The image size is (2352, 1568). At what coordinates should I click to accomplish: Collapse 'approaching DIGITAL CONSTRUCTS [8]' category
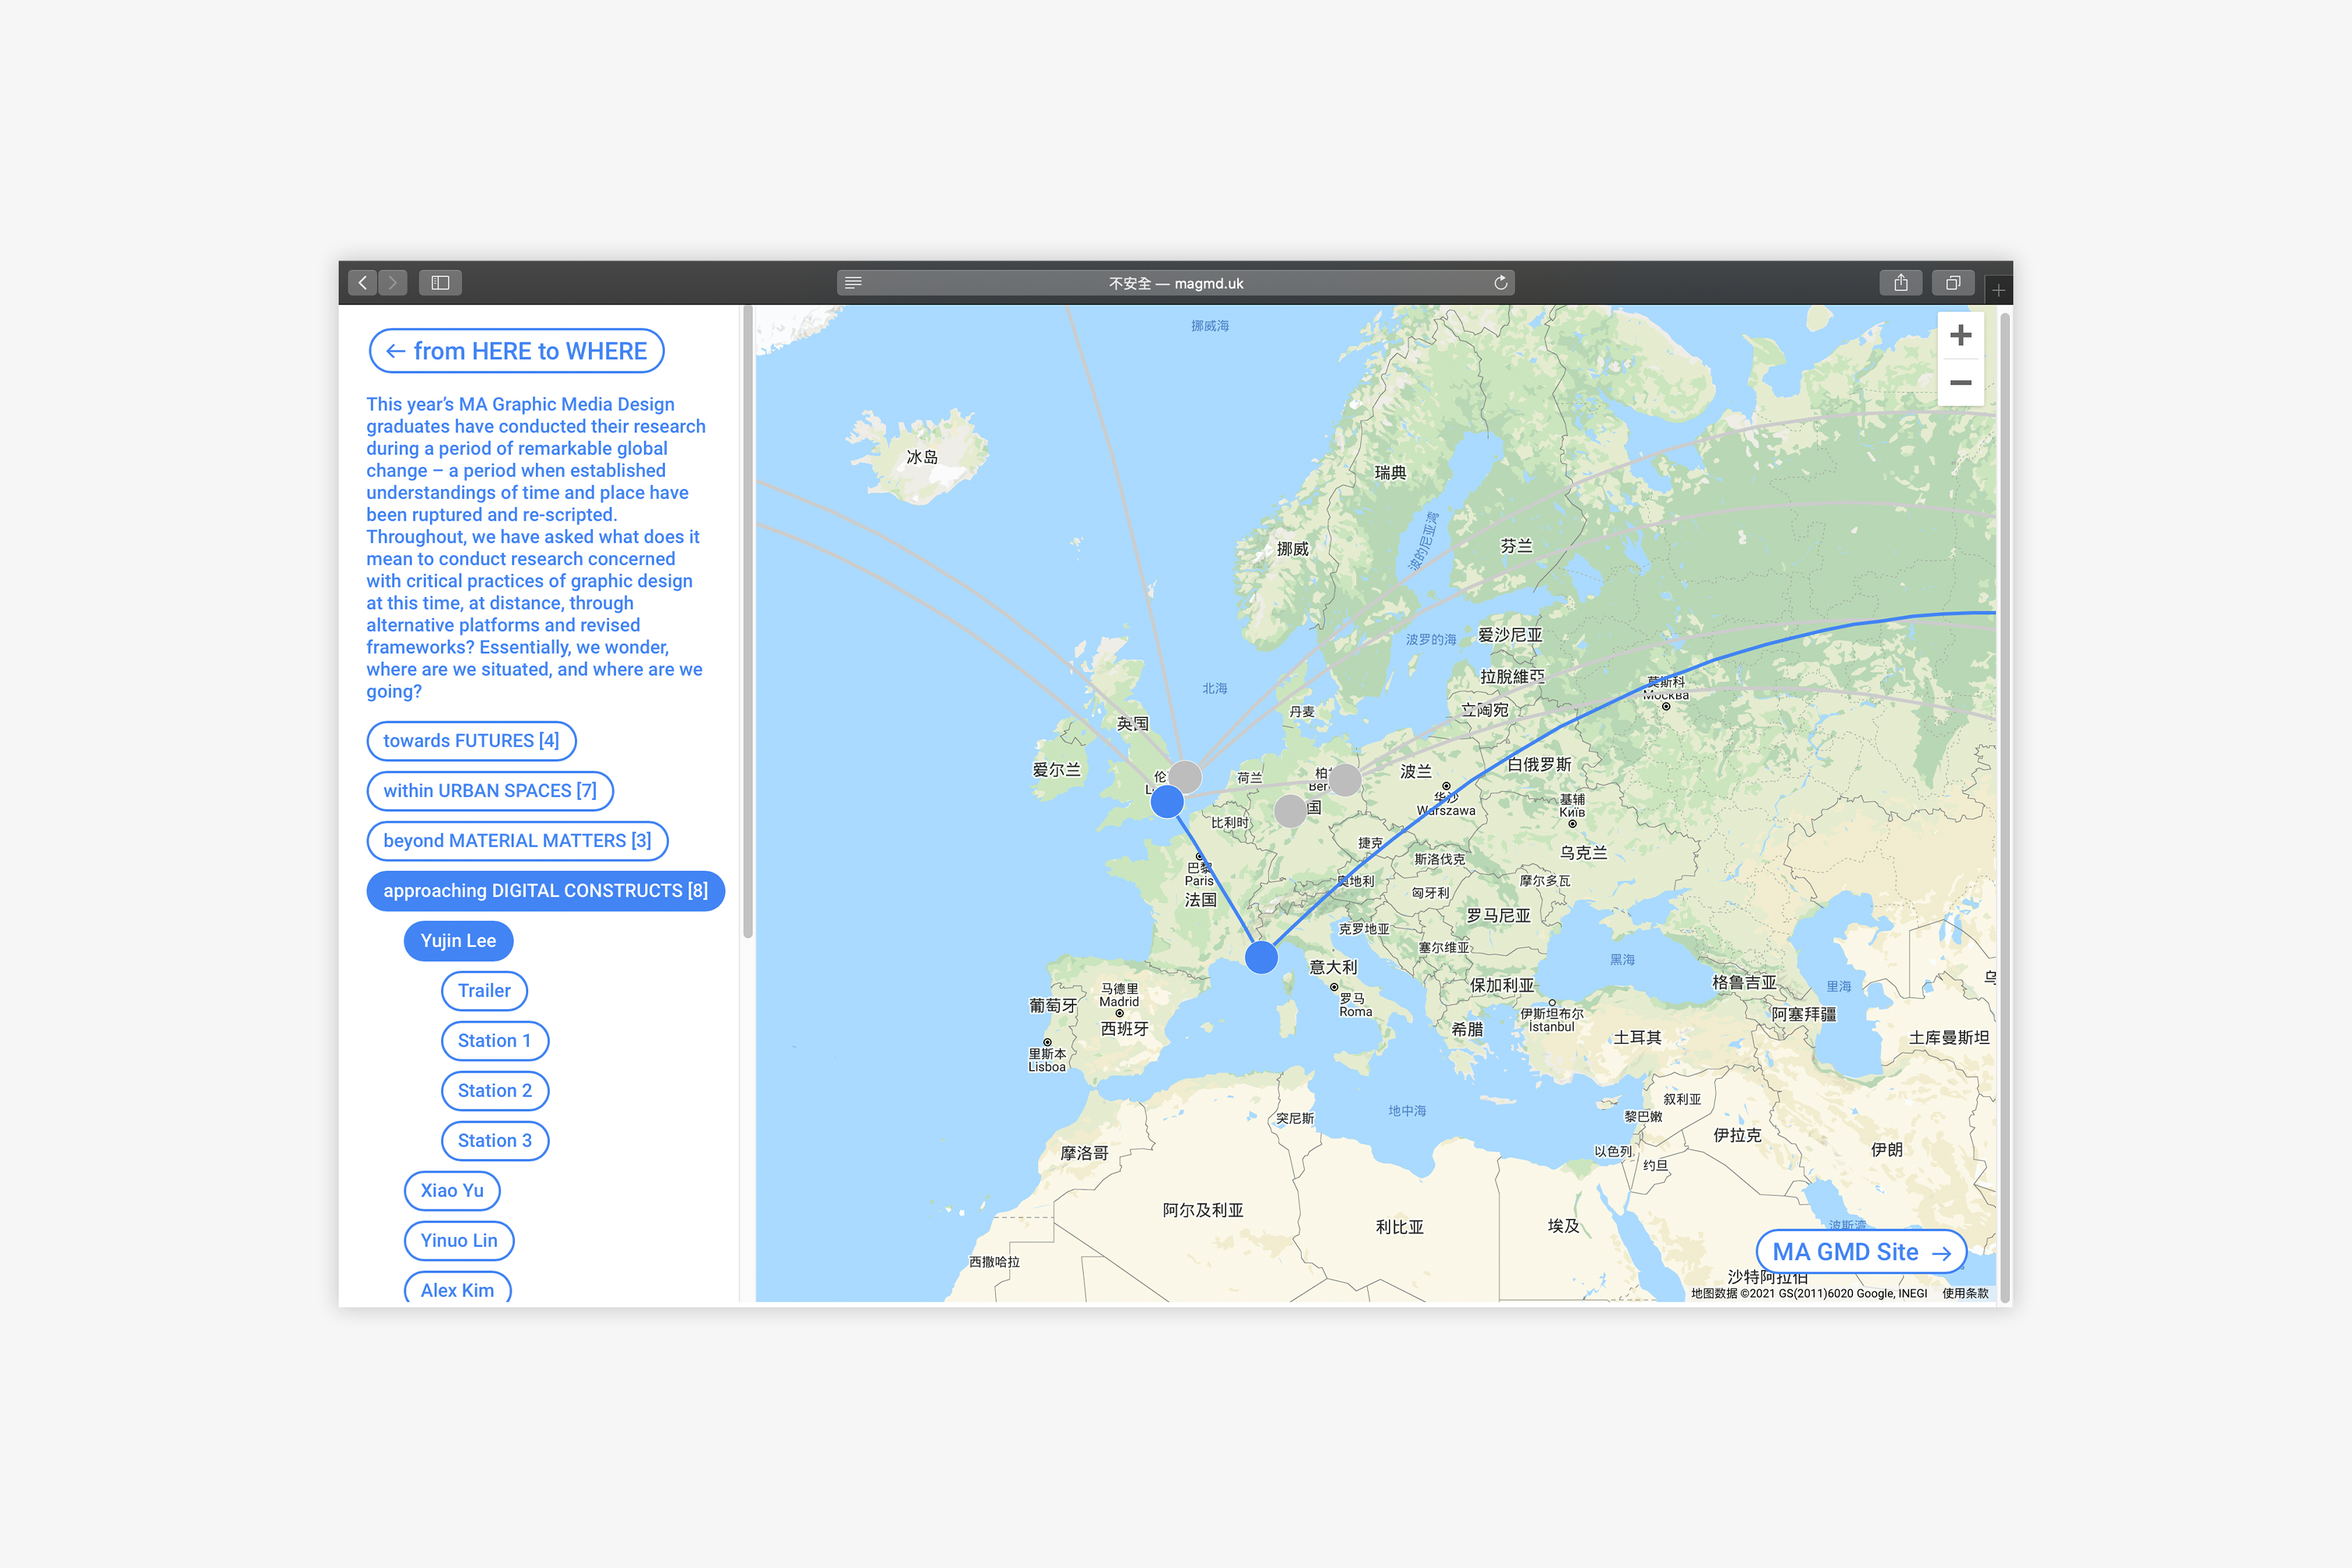tap(545, 891)
